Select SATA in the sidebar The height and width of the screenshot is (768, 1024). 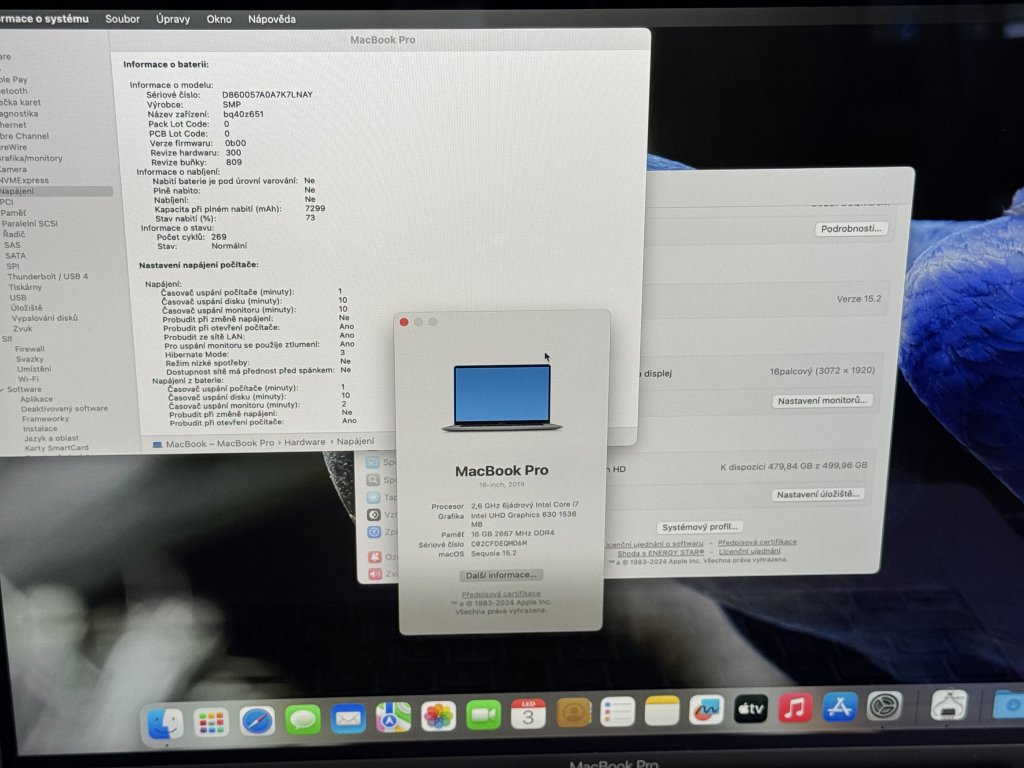coord(16,255)
